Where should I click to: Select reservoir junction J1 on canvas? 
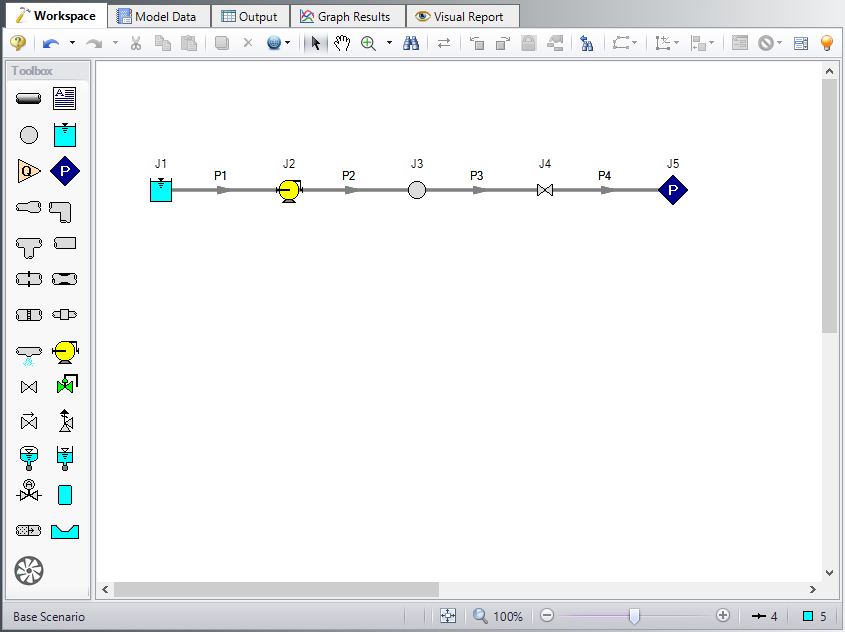click(161, 190)
